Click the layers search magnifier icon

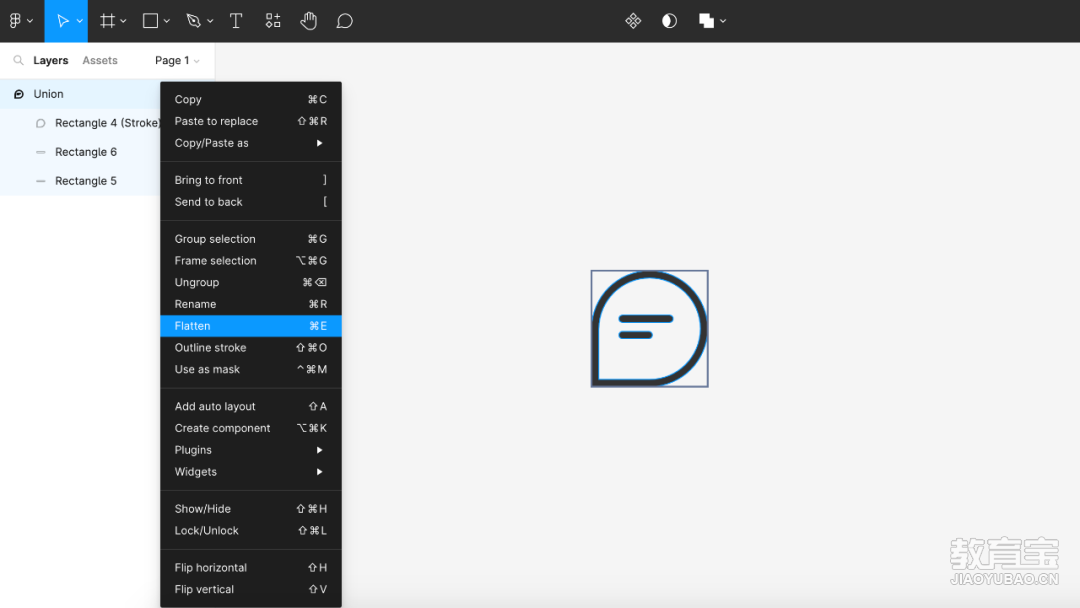[19, 61]
